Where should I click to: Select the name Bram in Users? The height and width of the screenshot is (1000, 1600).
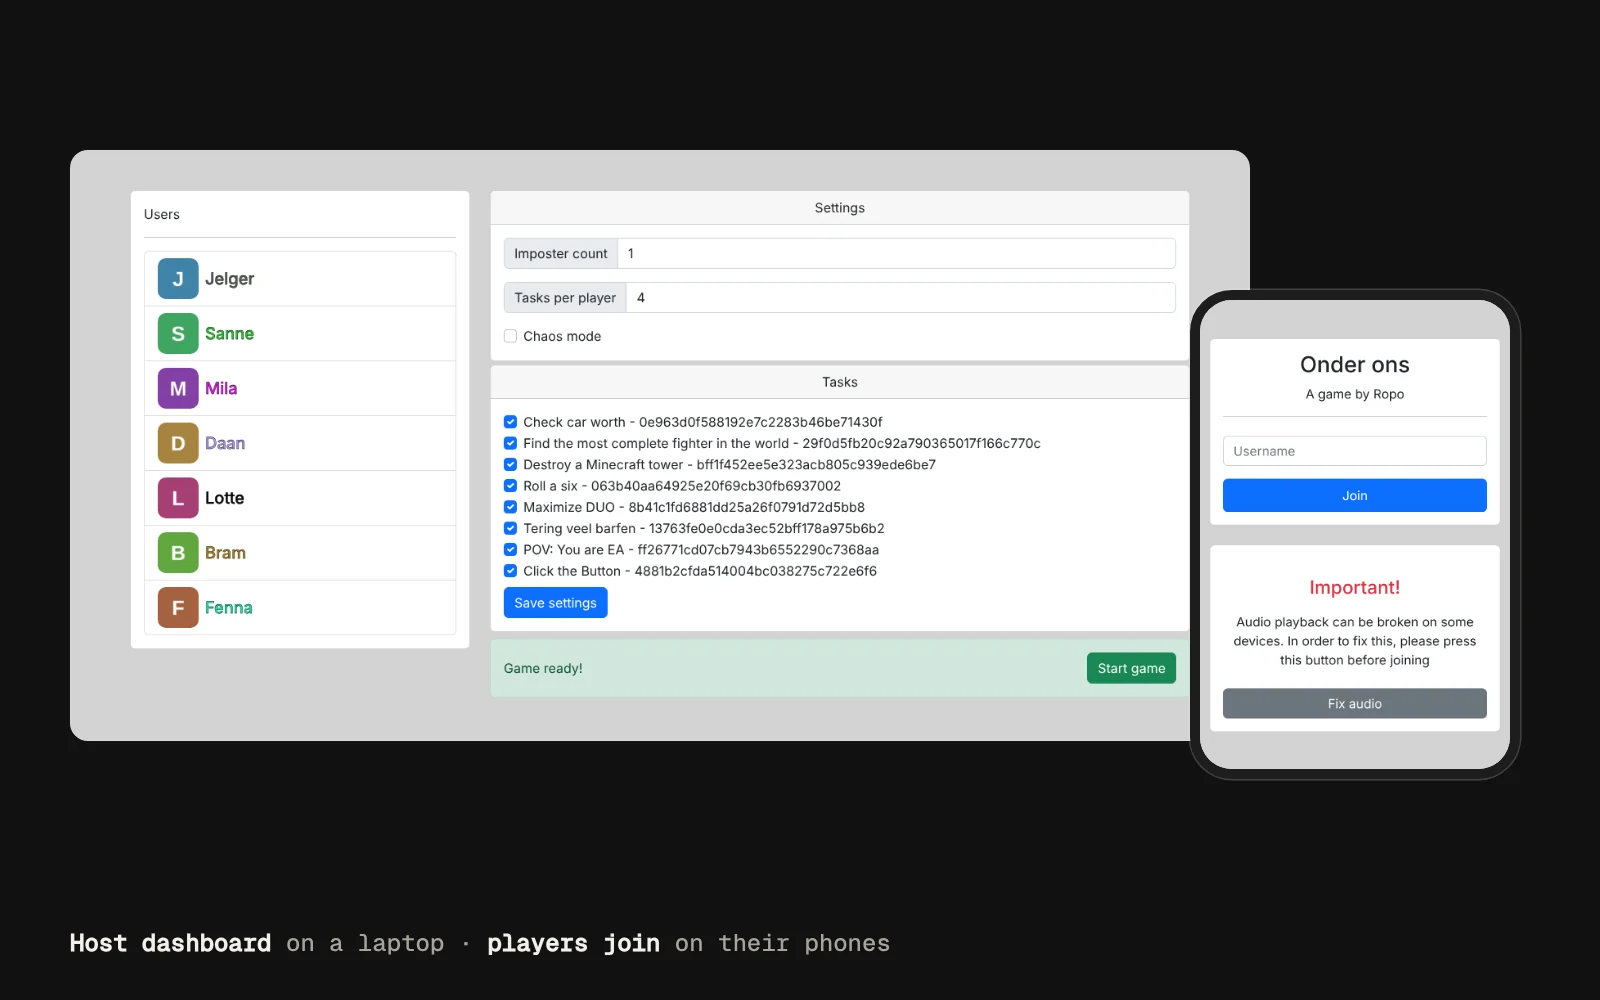point(225,553)
